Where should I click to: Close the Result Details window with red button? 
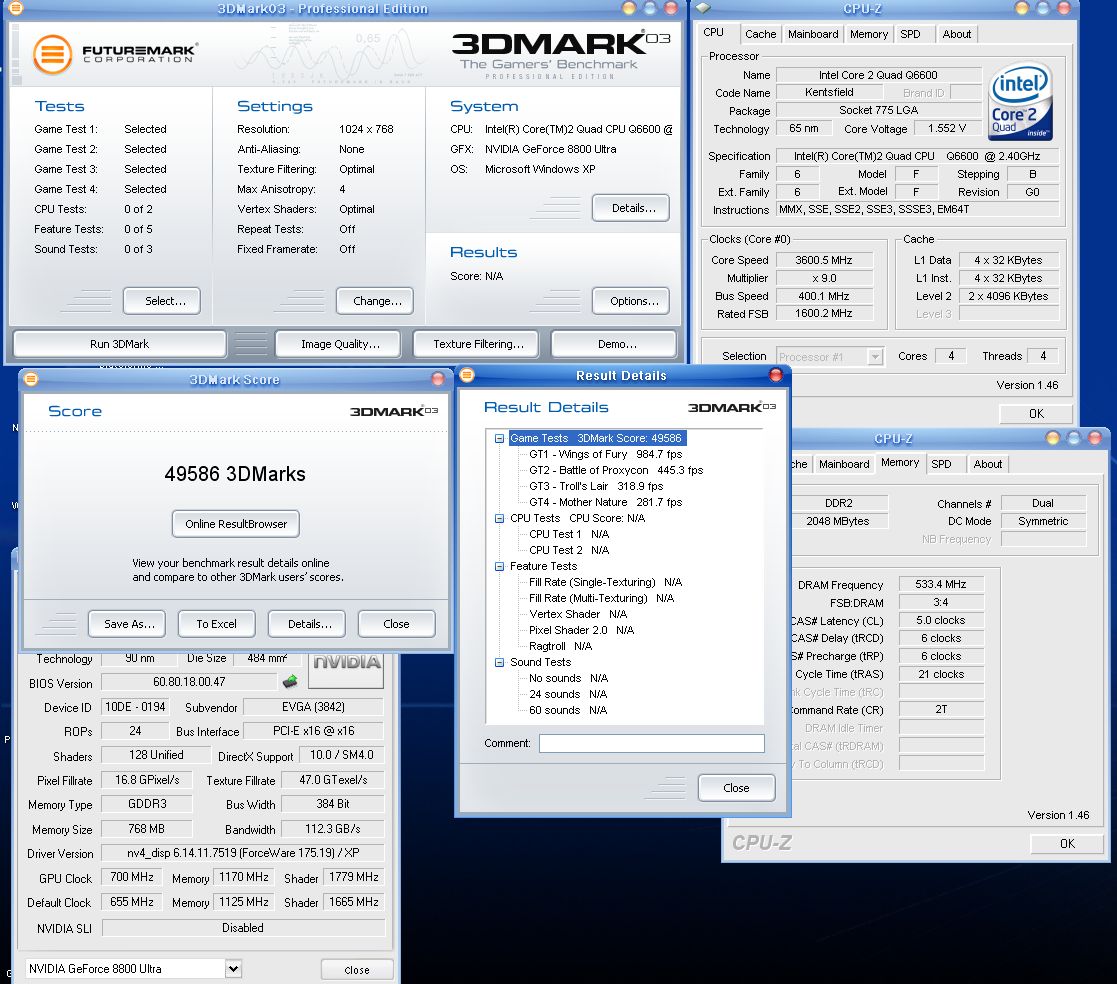click(x=776, y=375)
